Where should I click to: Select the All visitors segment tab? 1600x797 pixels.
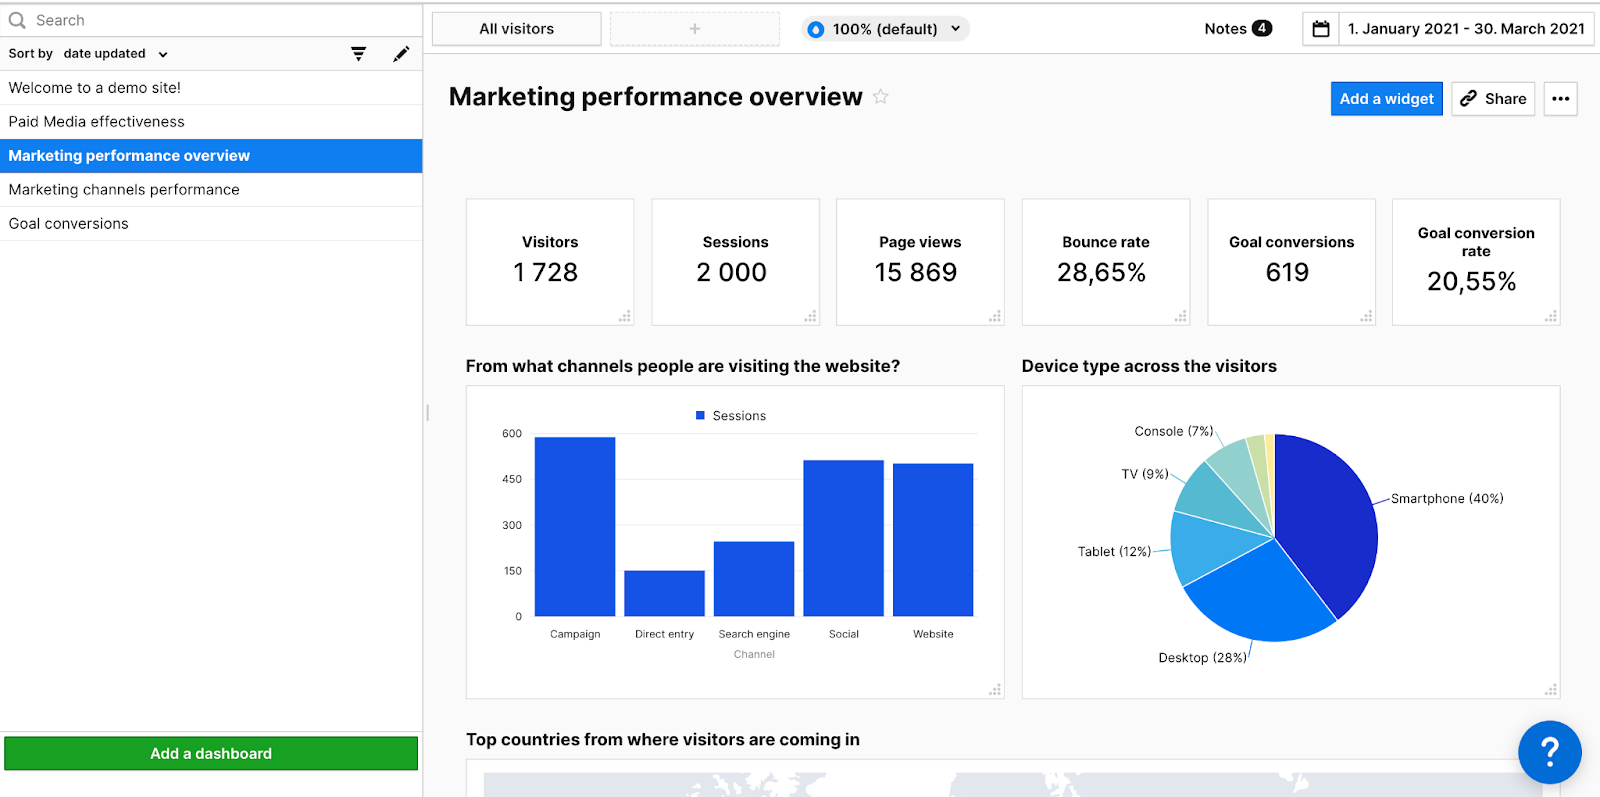[x=516, y=29]
